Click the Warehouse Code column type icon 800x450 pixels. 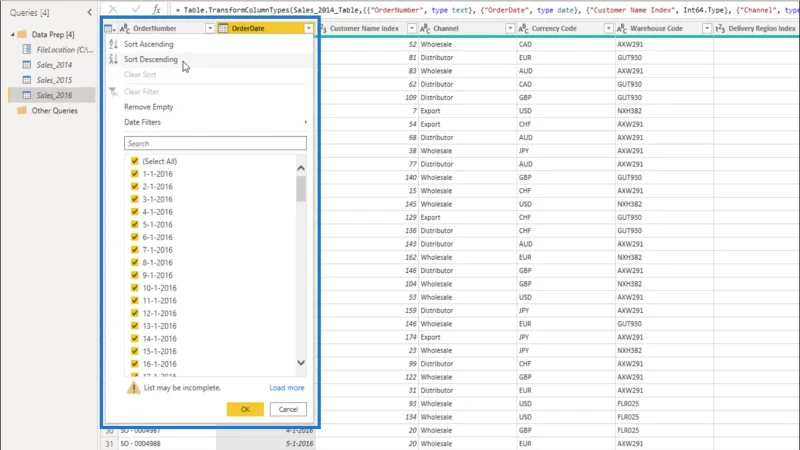(622, 29)
